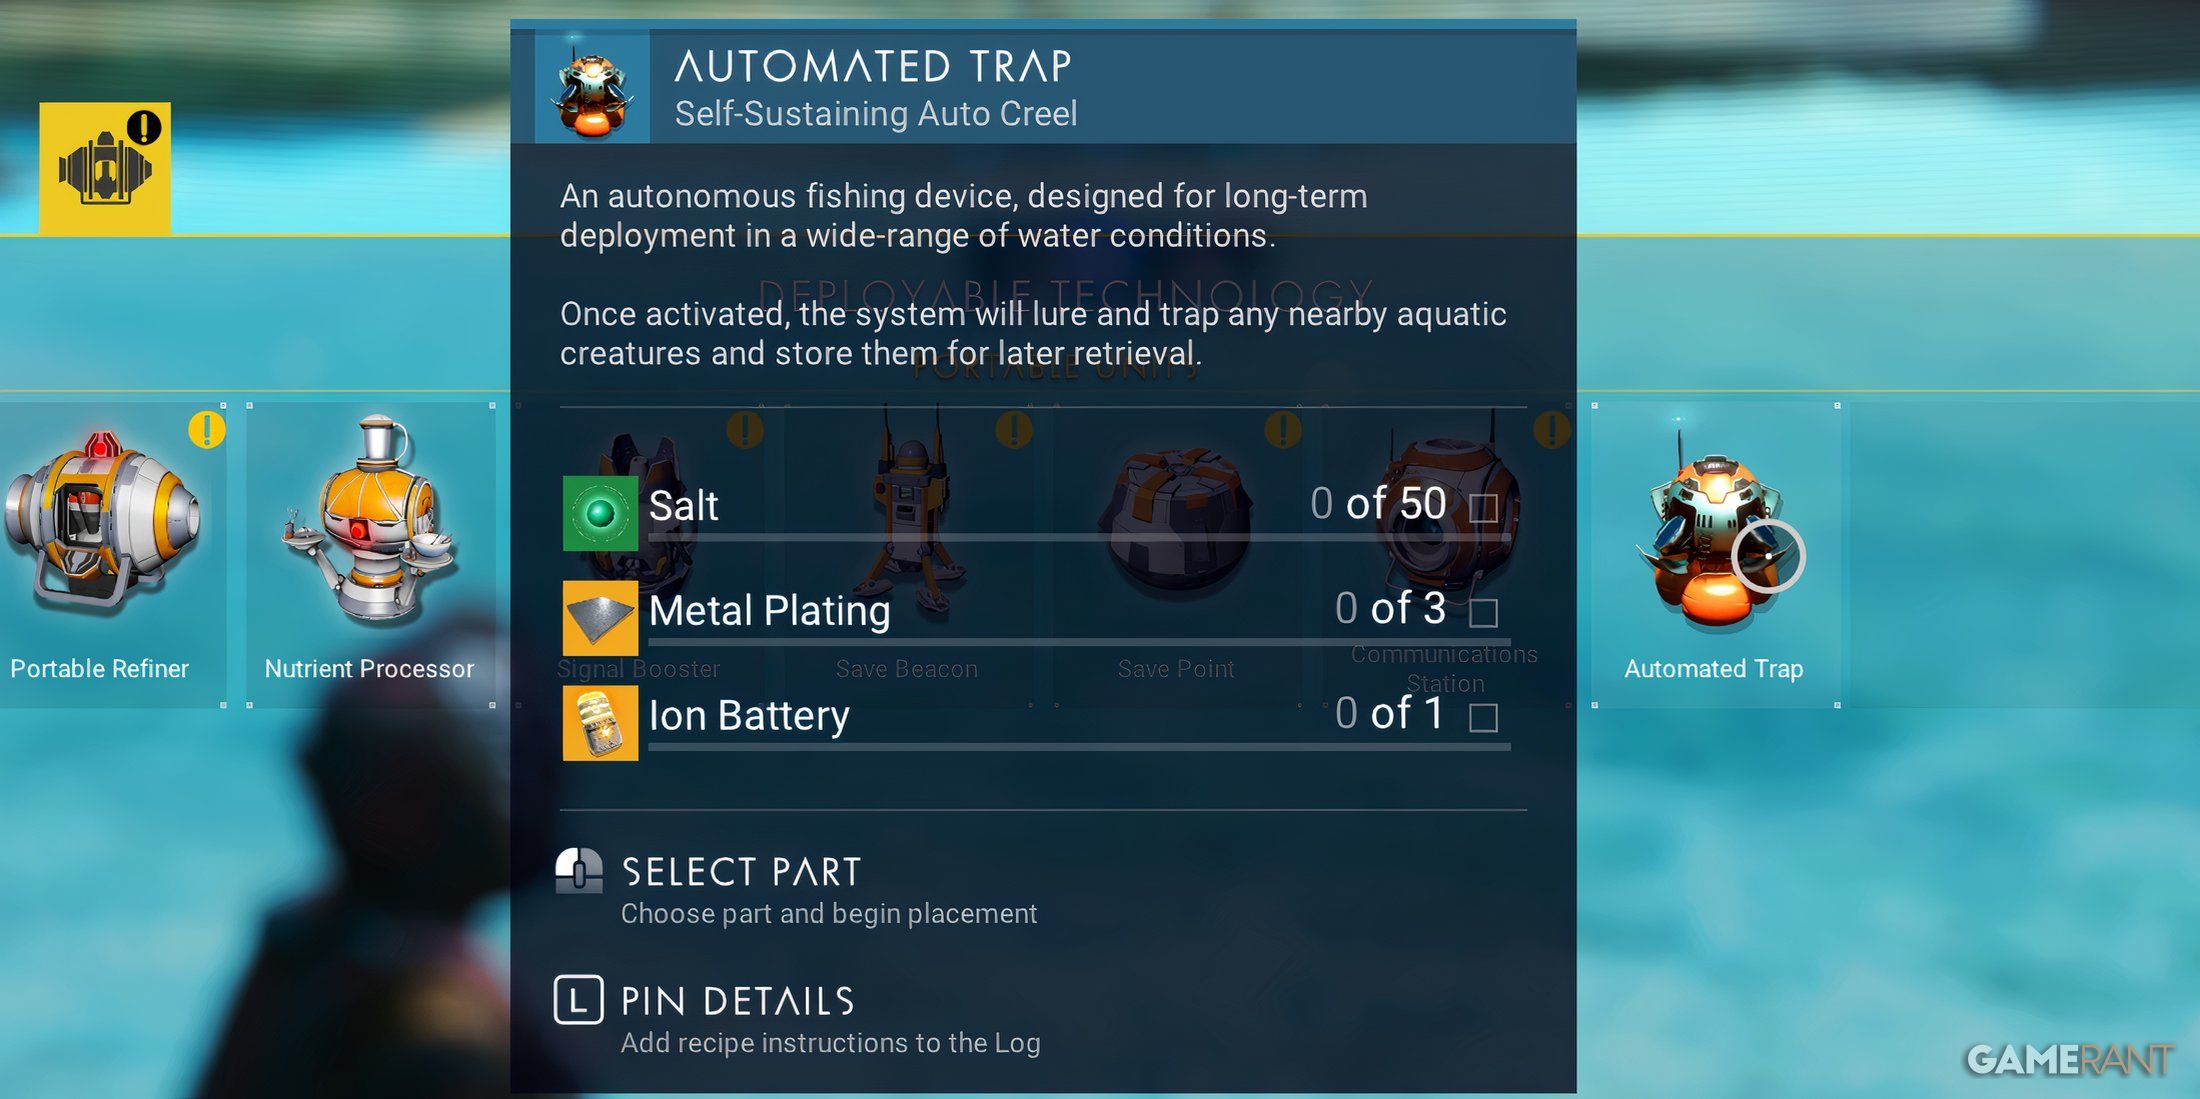Select the Nutrient Processor icon
This screenshot has height=1099, width=2200.
(x=372, y=547)
